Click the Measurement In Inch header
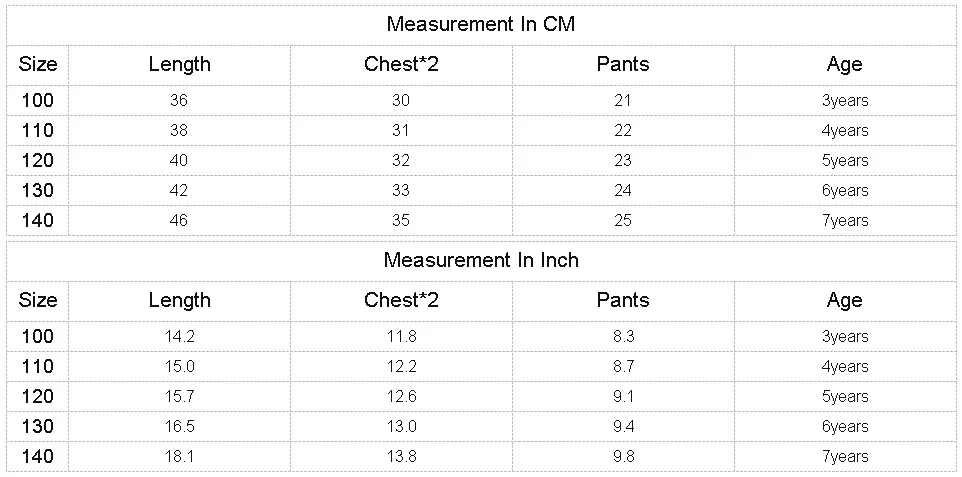962x477 pixels. tap(481, 260)
